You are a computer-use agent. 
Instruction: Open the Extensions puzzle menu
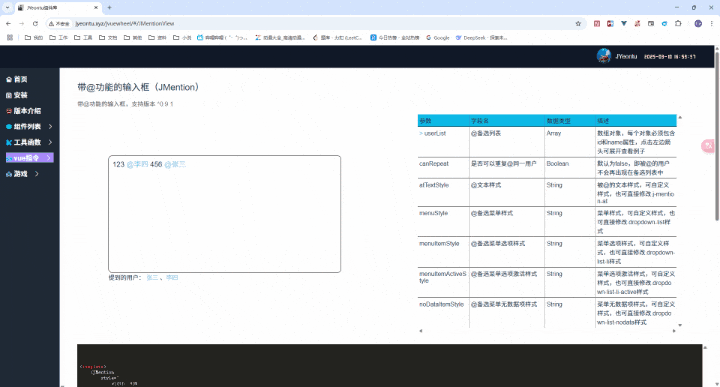pos(678,23)
